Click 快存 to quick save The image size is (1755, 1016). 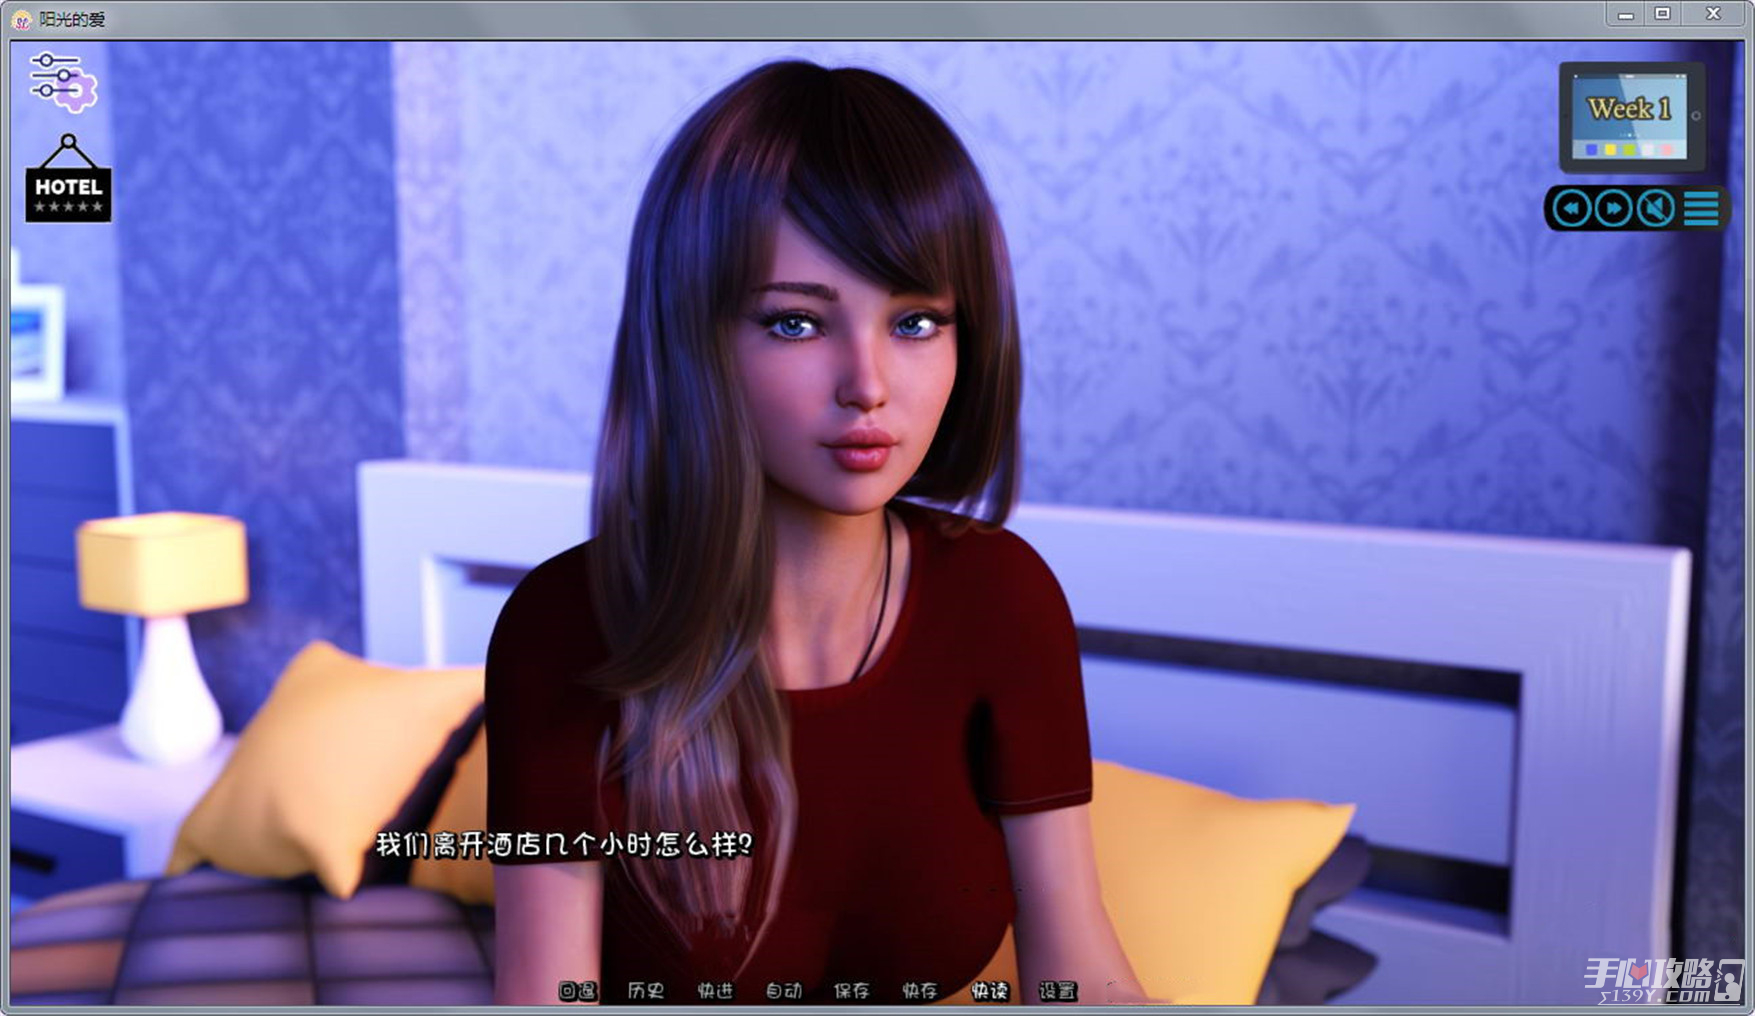pyautogui.click(x=920, y=990)
